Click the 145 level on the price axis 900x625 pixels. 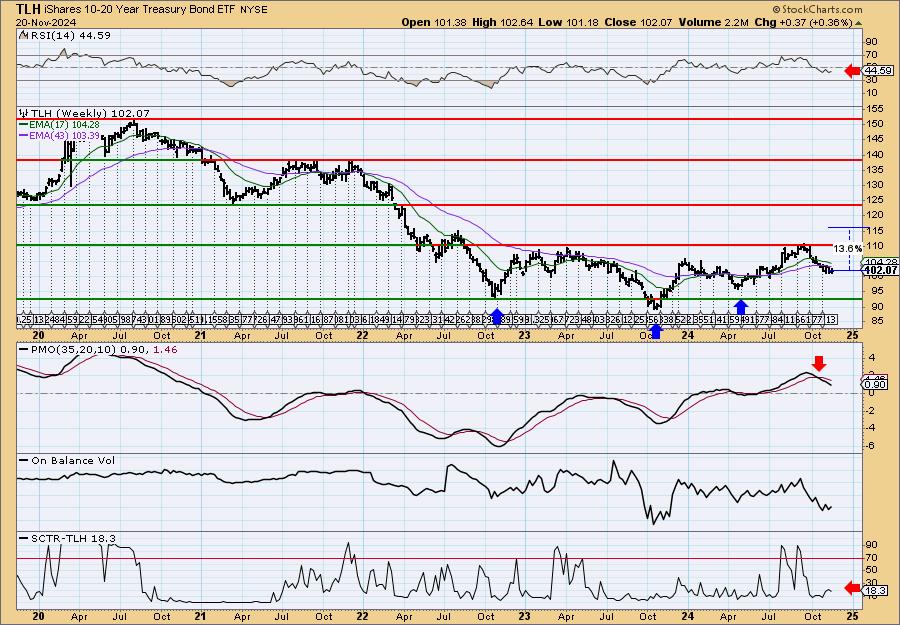875,139
